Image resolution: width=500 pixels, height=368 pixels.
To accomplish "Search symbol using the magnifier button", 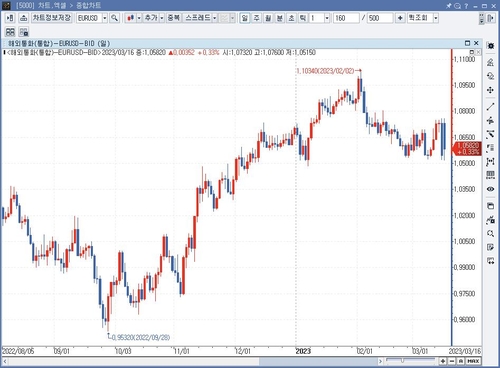I will pyautogui.click(x=114, y=18).
